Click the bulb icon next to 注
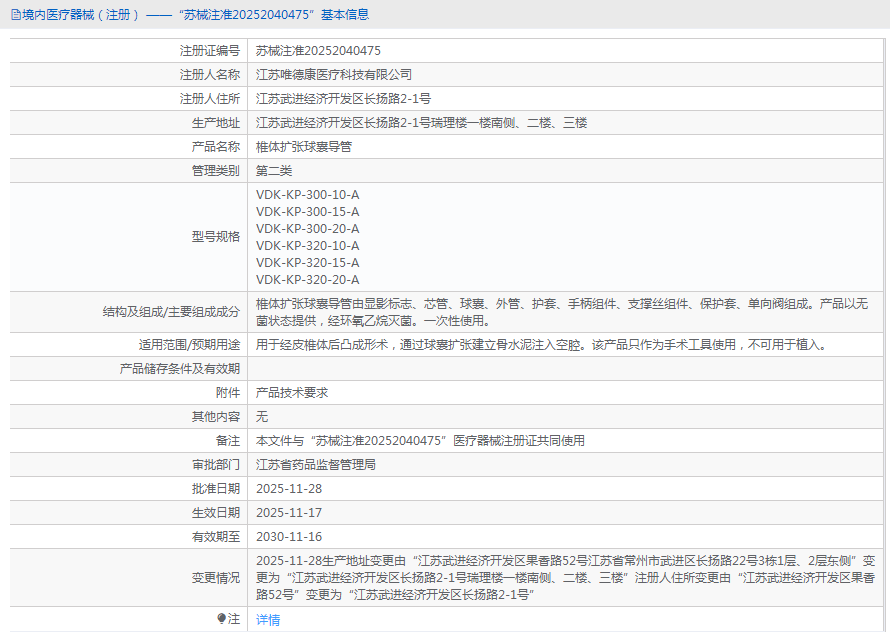Image resolution: width=890 pixels, height=632 pixels. (x=222, y=618)
